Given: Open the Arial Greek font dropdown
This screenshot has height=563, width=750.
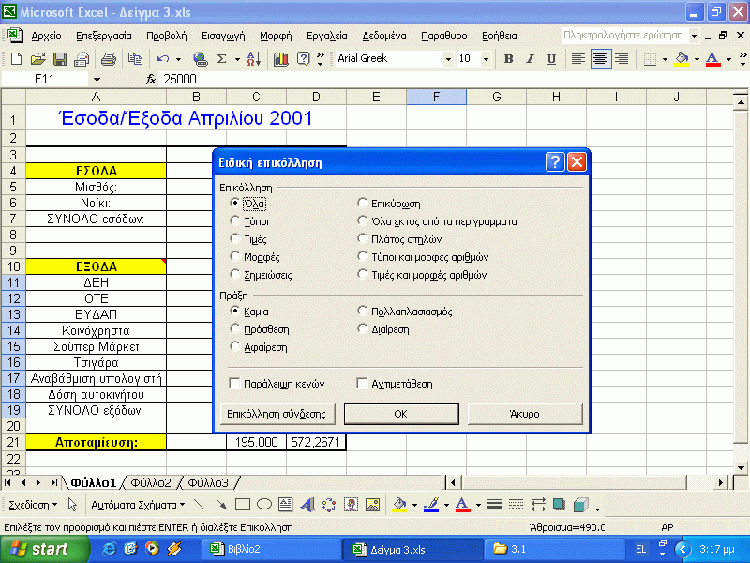Looking at the screenshot, I should pyautogui.click(x=448, y=59).
